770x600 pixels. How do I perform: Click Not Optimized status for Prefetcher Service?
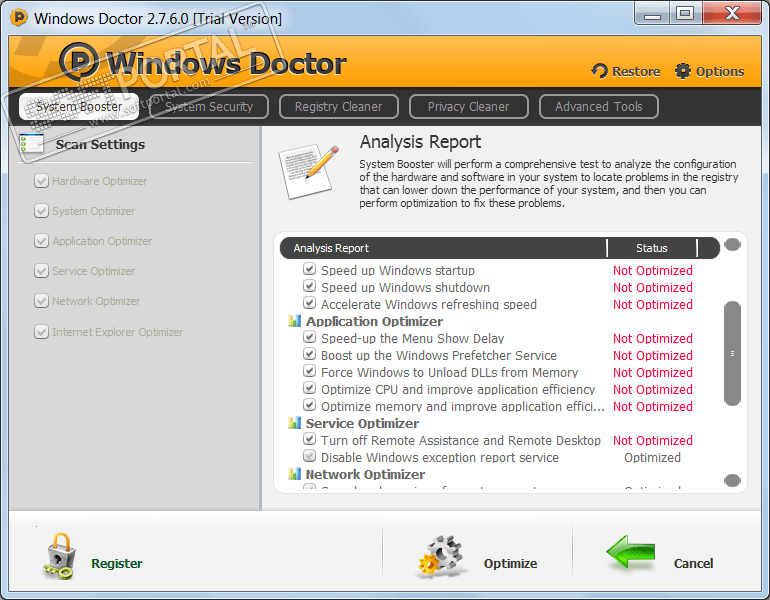click(653, 355)
